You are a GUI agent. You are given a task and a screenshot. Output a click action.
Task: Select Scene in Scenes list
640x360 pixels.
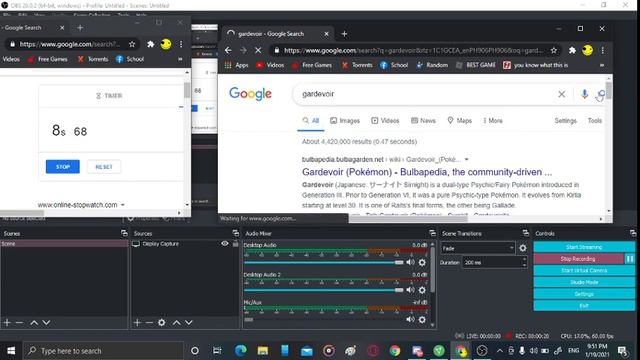point(64,244)
